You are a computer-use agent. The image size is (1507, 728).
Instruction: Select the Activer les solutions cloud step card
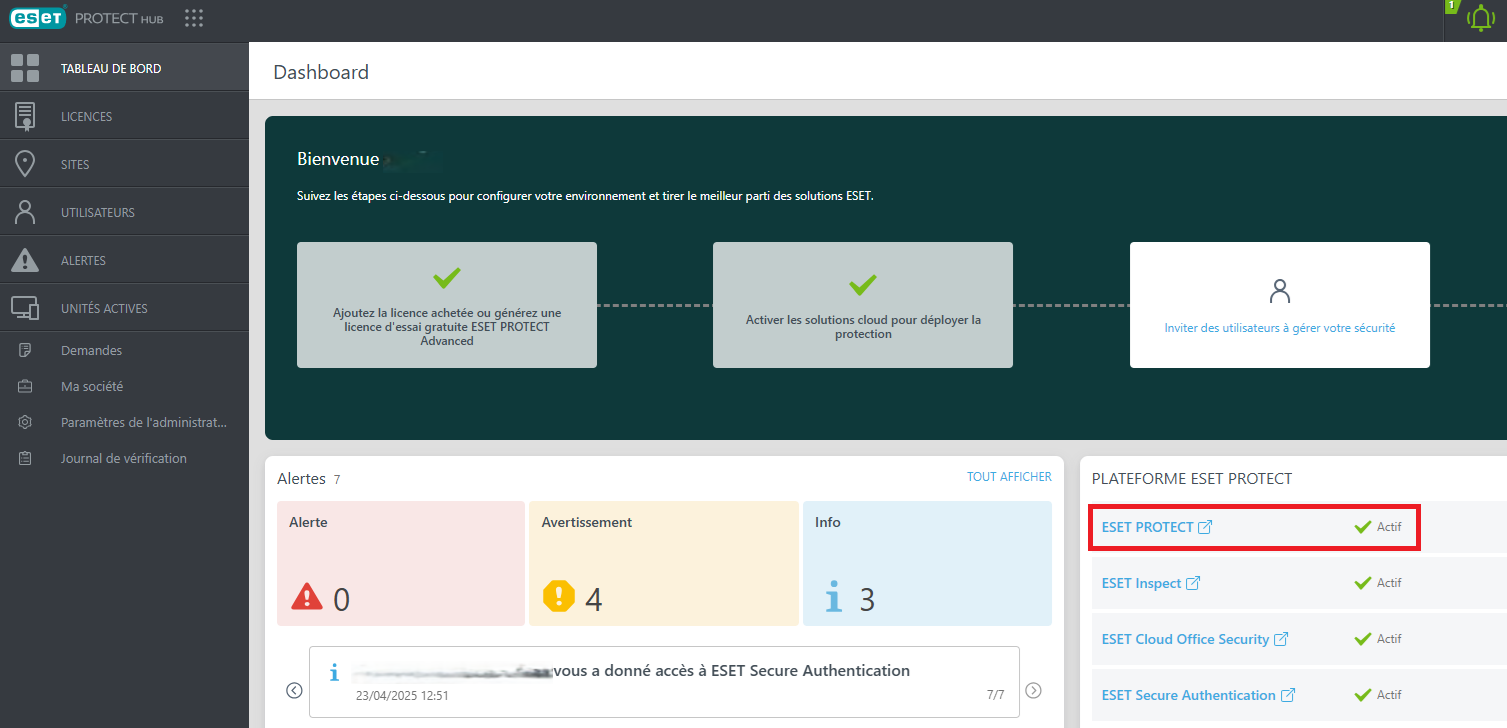tap(863, 305)
